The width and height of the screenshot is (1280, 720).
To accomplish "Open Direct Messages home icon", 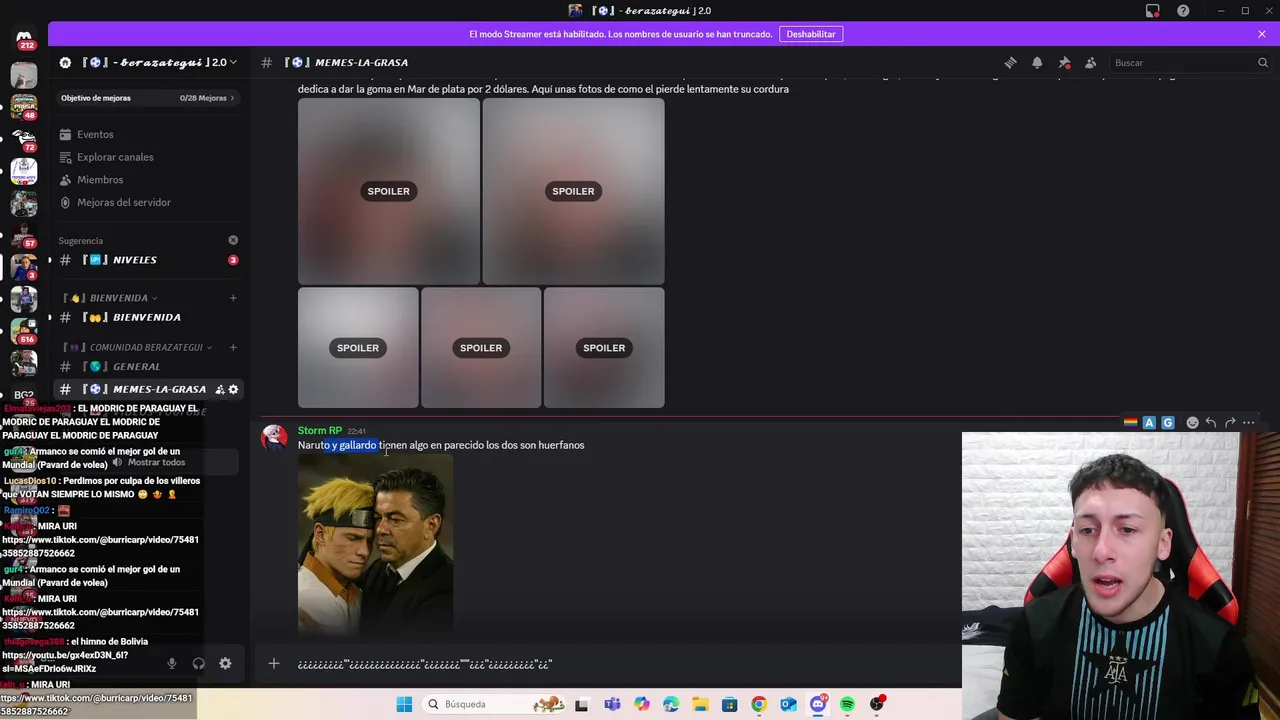I will 24,38.
